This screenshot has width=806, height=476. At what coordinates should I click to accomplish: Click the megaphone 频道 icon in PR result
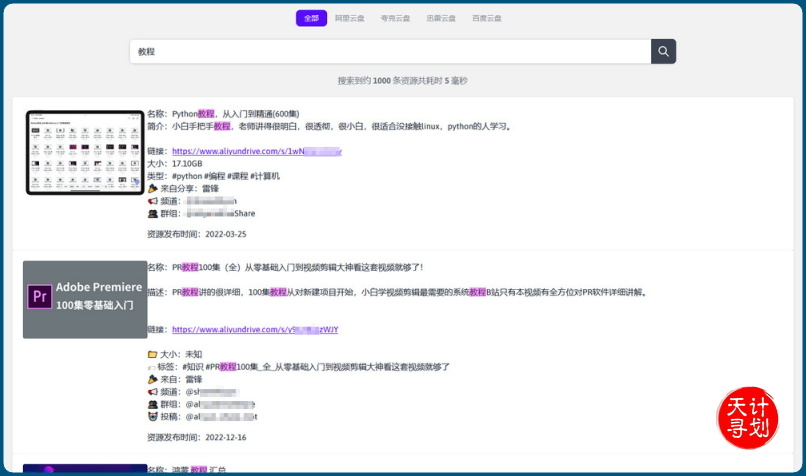(153, 392)
